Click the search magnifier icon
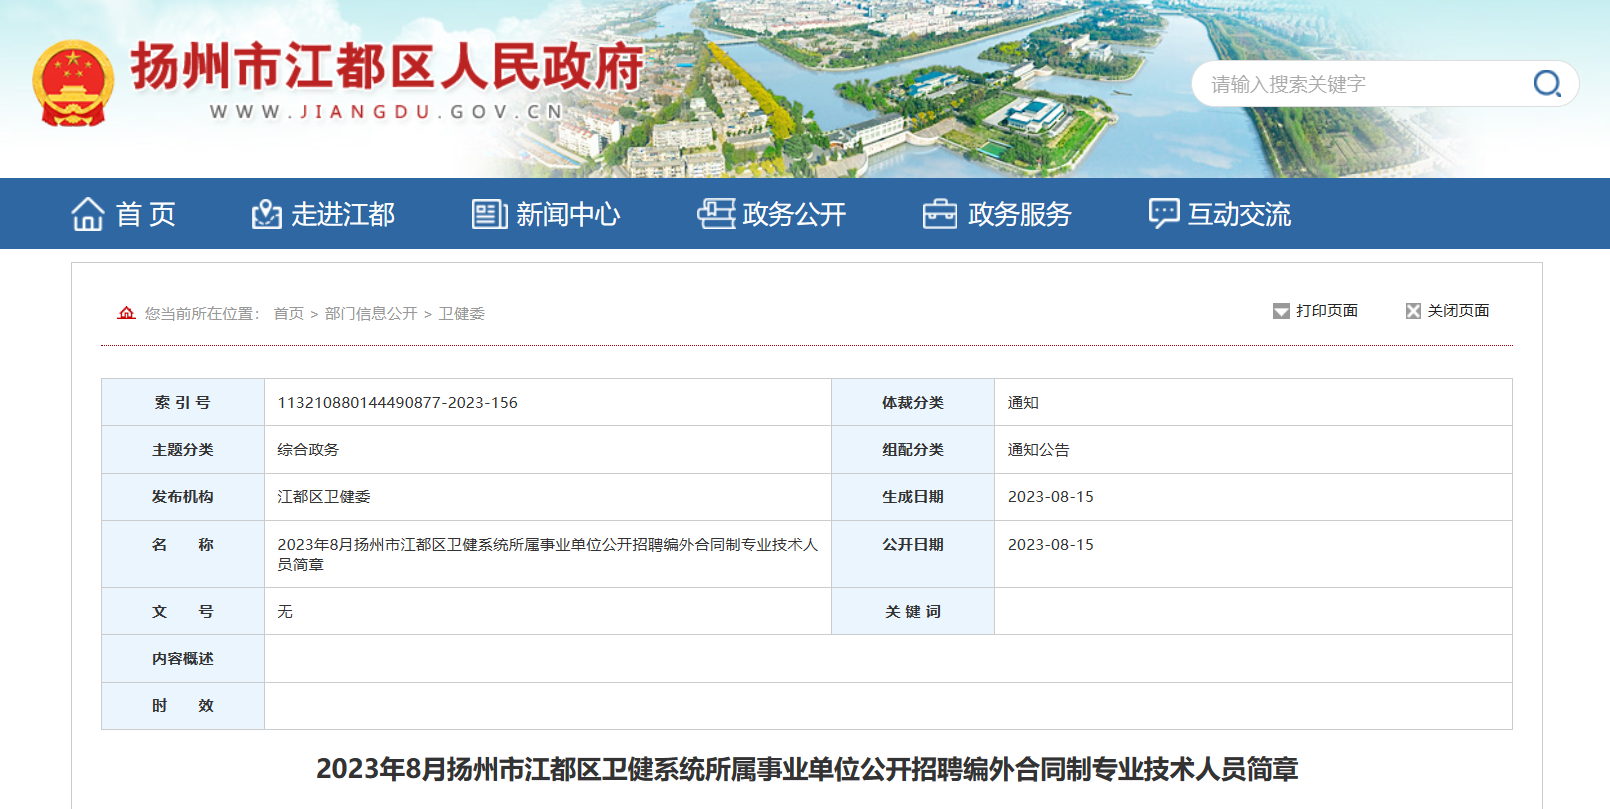Viewport: 1610px width, 809px height. [1546, 84]
